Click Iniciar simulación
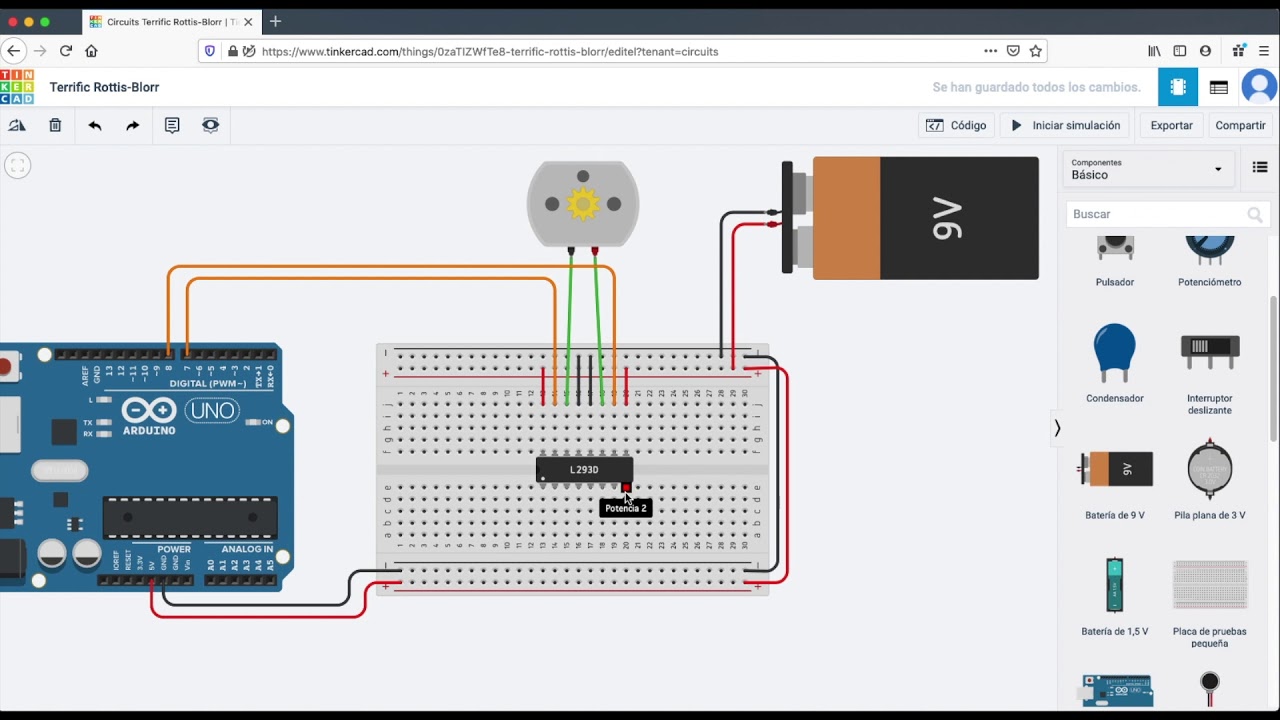The image size is (1280, 720). pyautogui.click(x=1065, y=125)
